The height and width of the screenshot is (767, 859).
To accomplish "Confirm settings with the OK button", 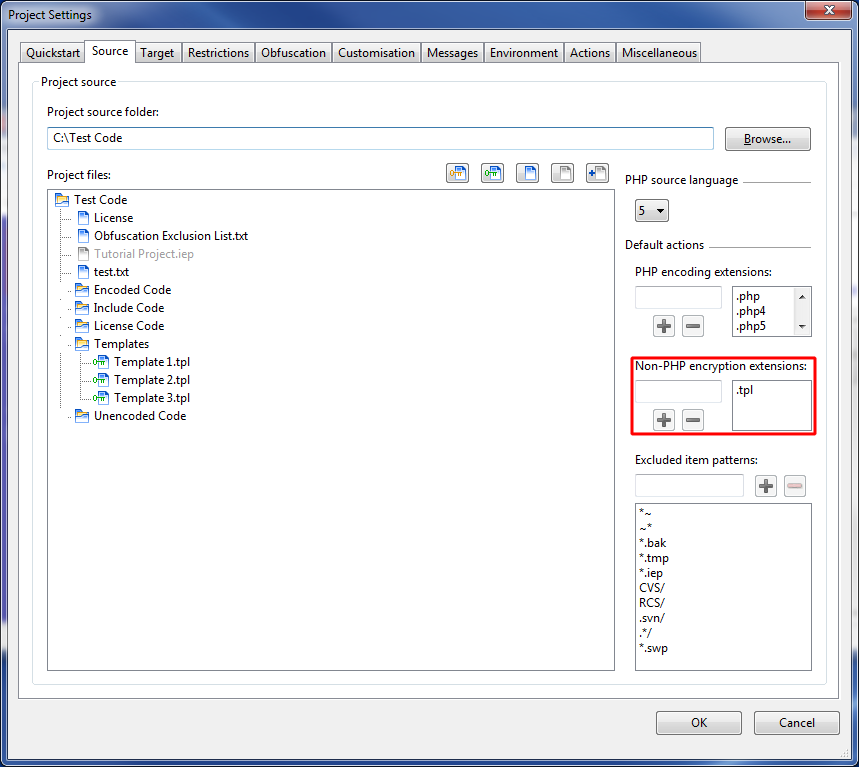I will (698, 723).
